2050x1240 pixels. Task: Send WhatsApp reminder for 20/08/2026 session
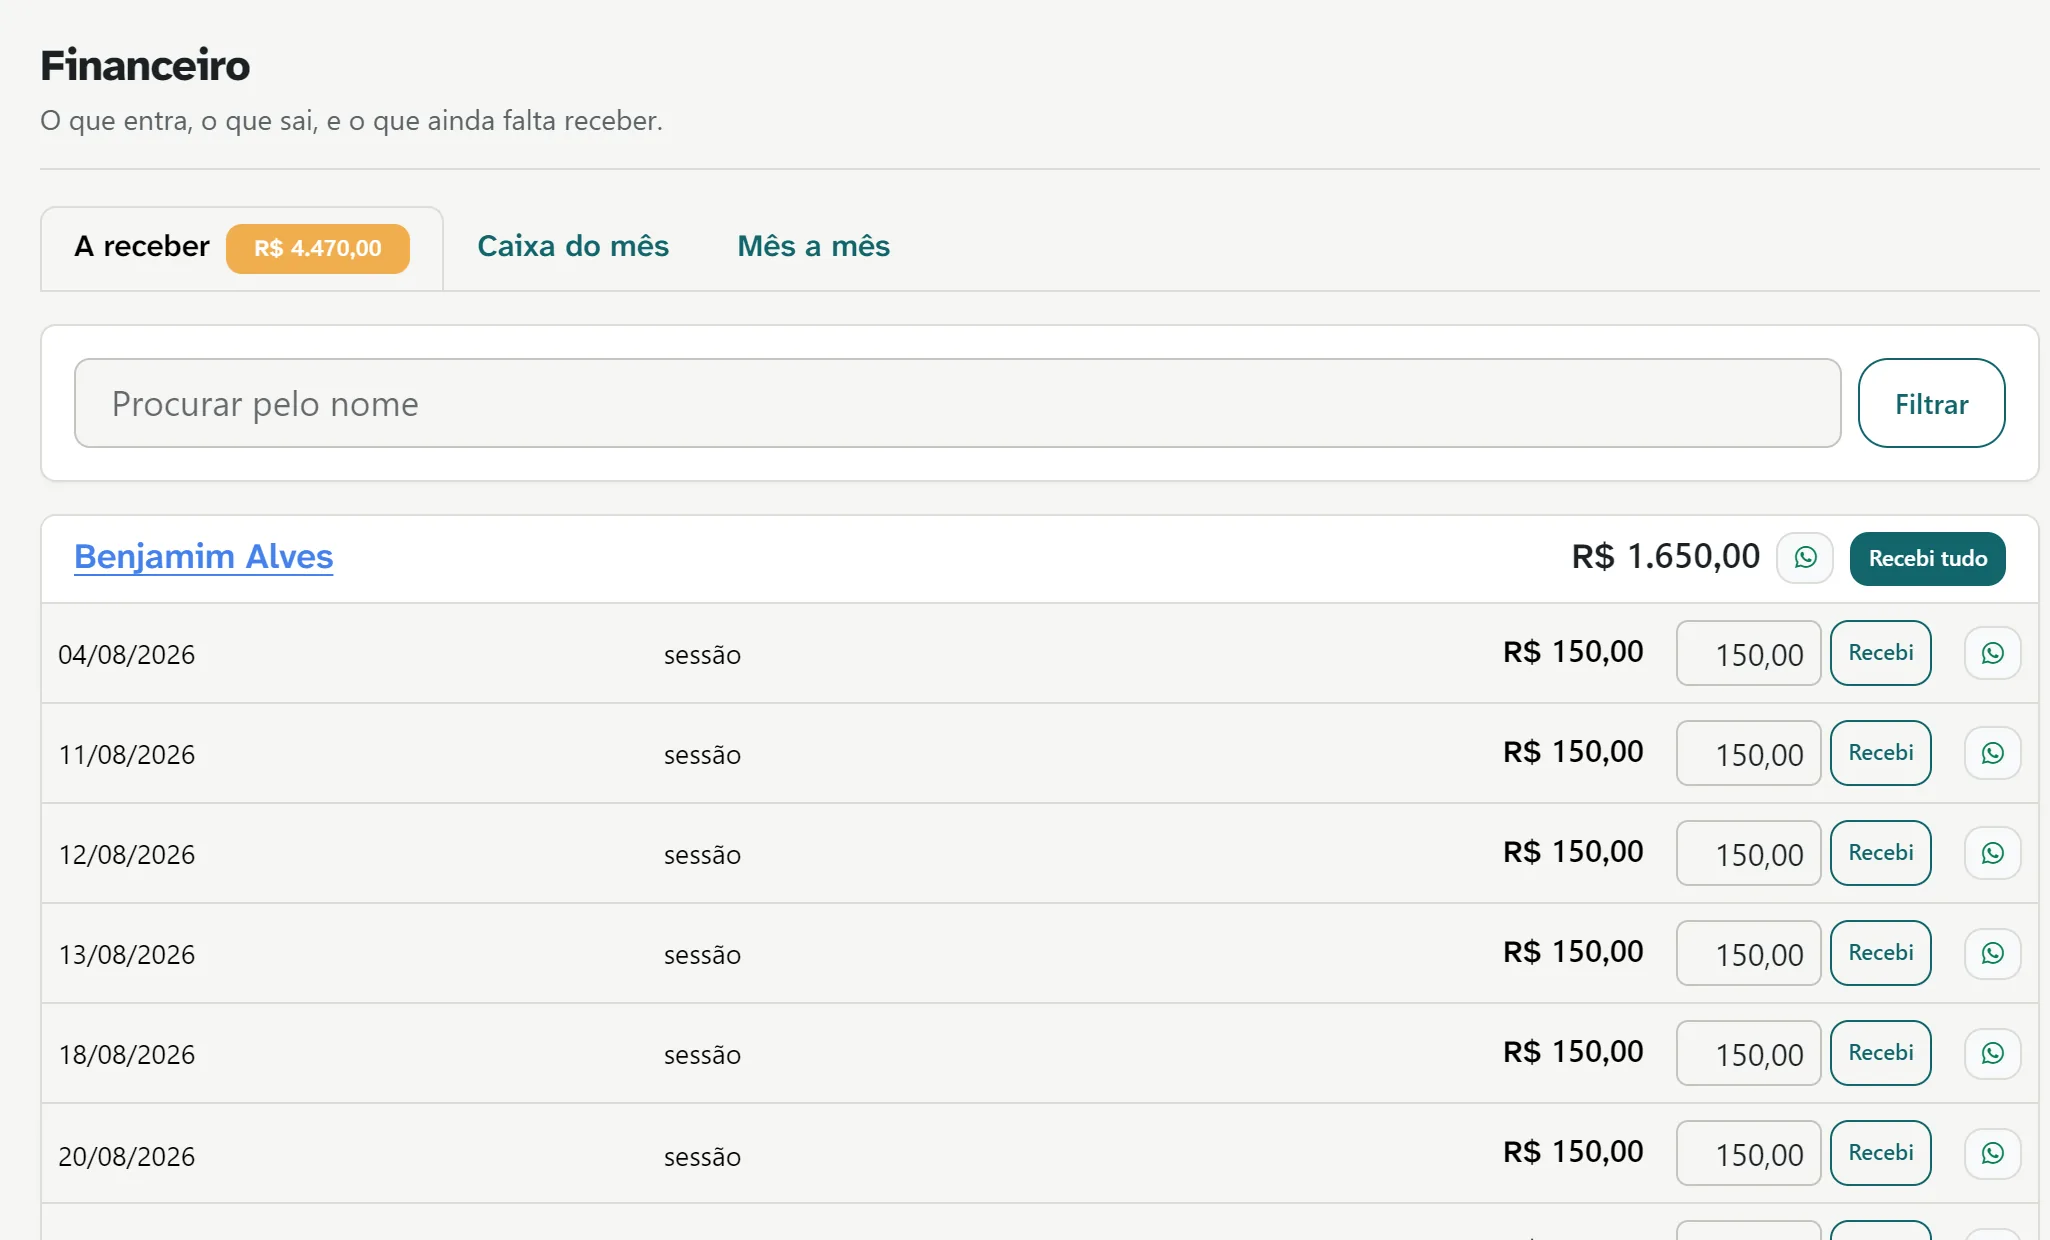1992,1153
